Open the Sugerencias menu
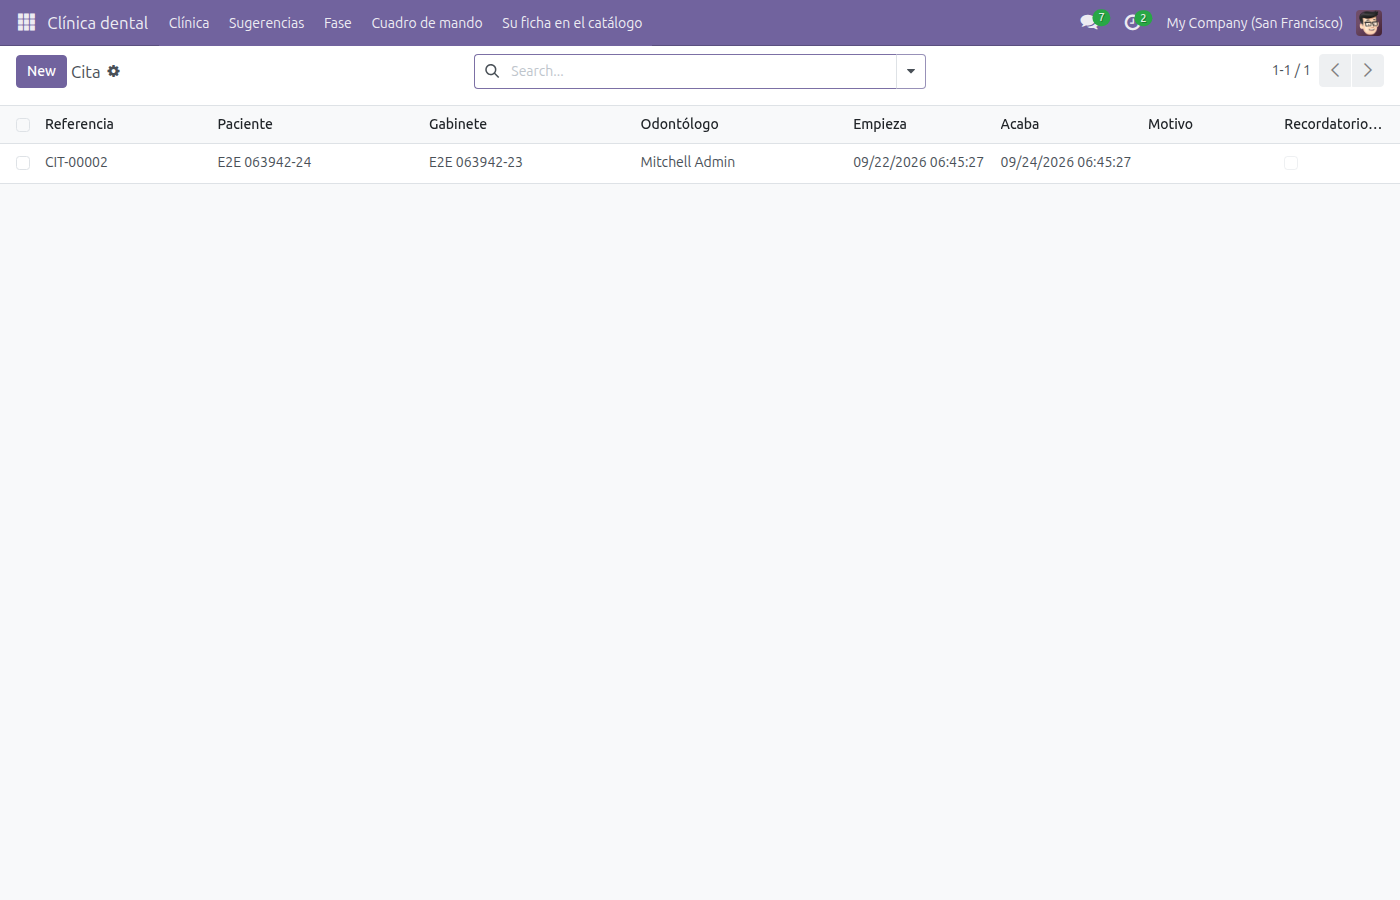Viewport: 1400px width, 900px height. click(266, 22)
